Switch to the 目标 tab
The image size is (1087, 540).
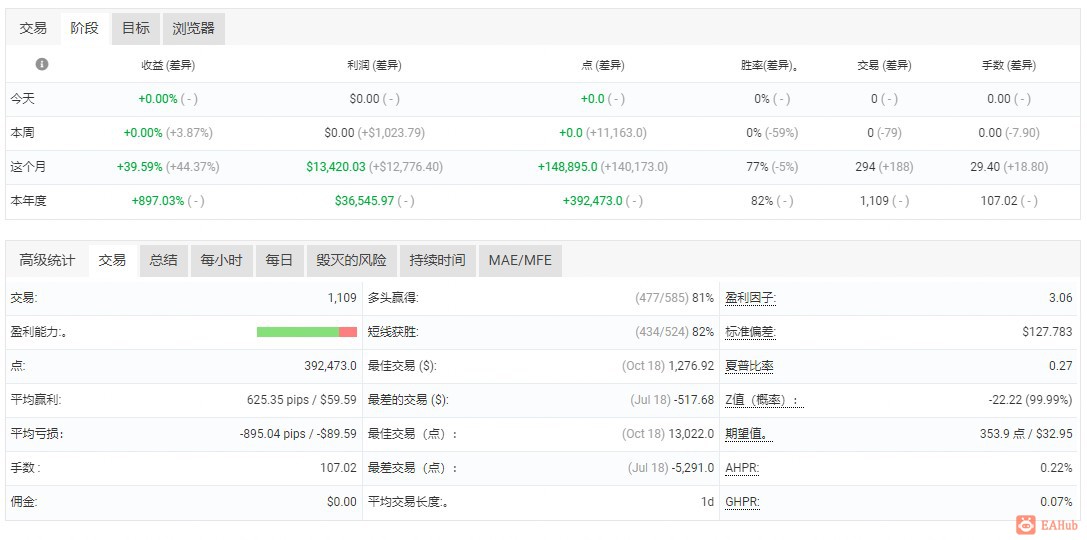[136, 28]
